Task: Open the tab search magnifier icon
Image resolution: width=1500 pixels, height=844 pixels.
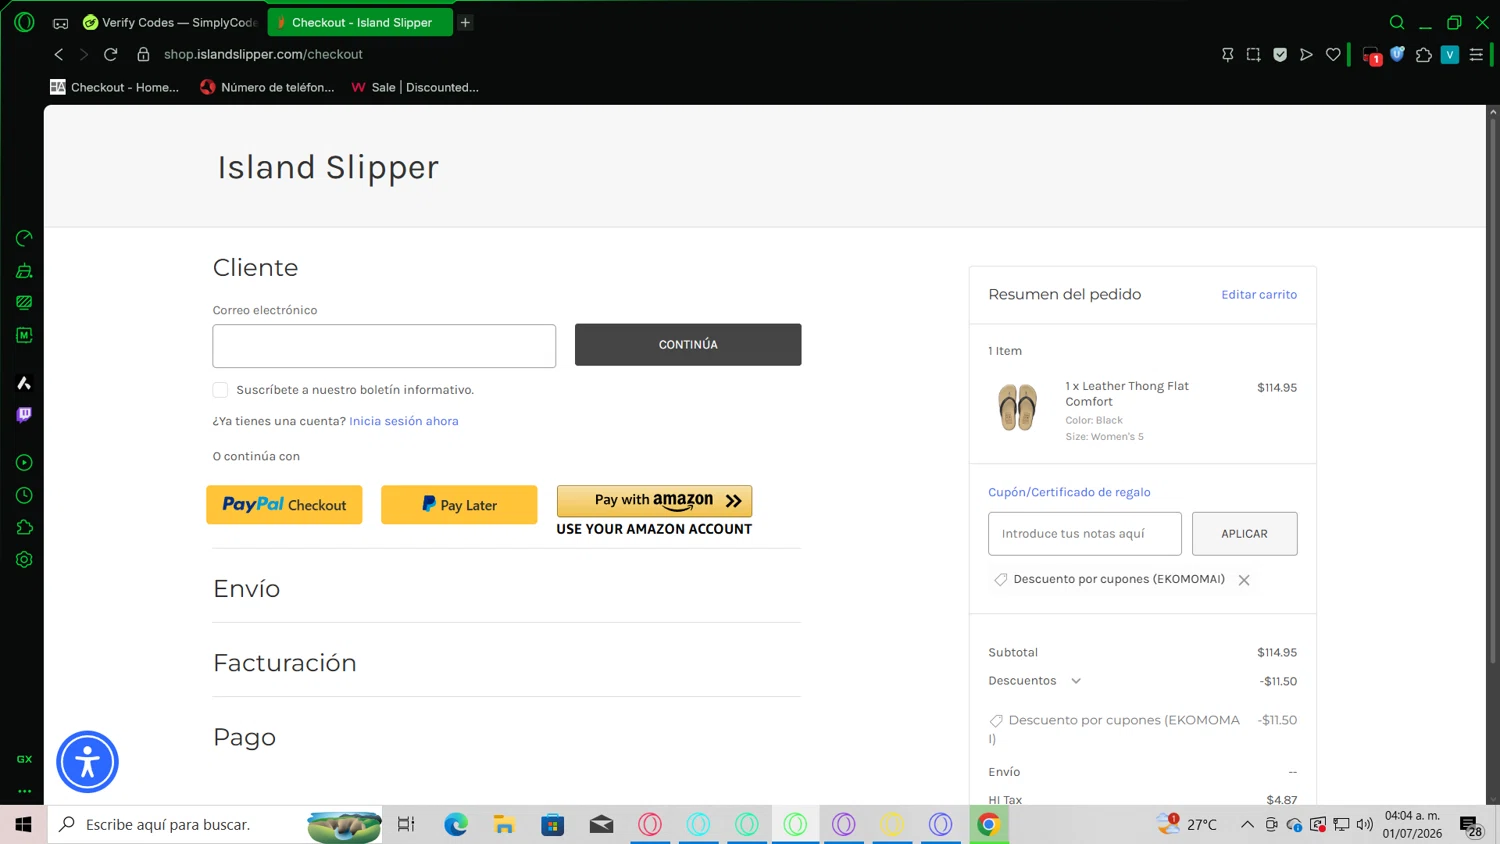Action: (1397, 22)
